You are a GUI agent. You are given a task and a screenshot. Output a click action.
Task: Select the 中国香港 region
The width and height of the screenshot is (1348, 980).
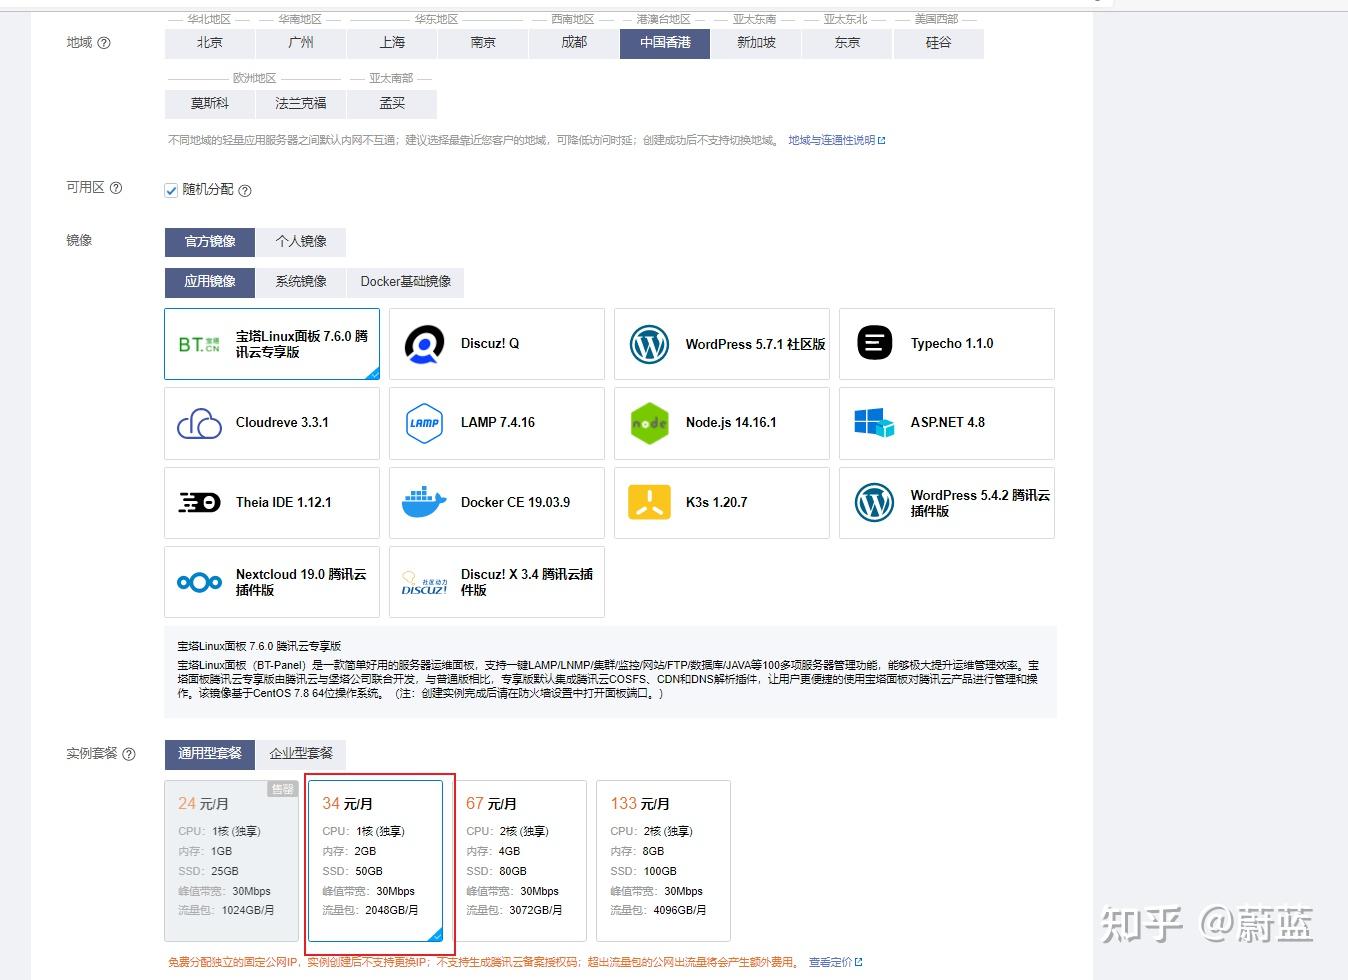pyautogui.click(x=665, y=43)
